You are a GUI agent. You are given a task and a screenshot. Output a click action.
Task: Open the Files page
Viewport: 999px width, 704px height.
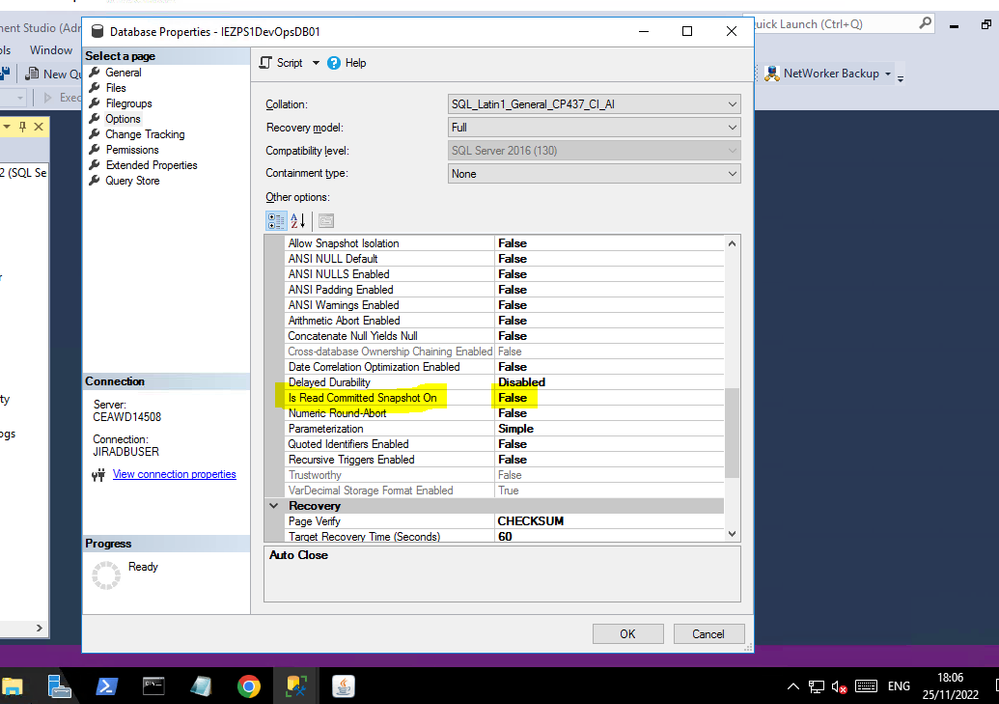(115, 88)
